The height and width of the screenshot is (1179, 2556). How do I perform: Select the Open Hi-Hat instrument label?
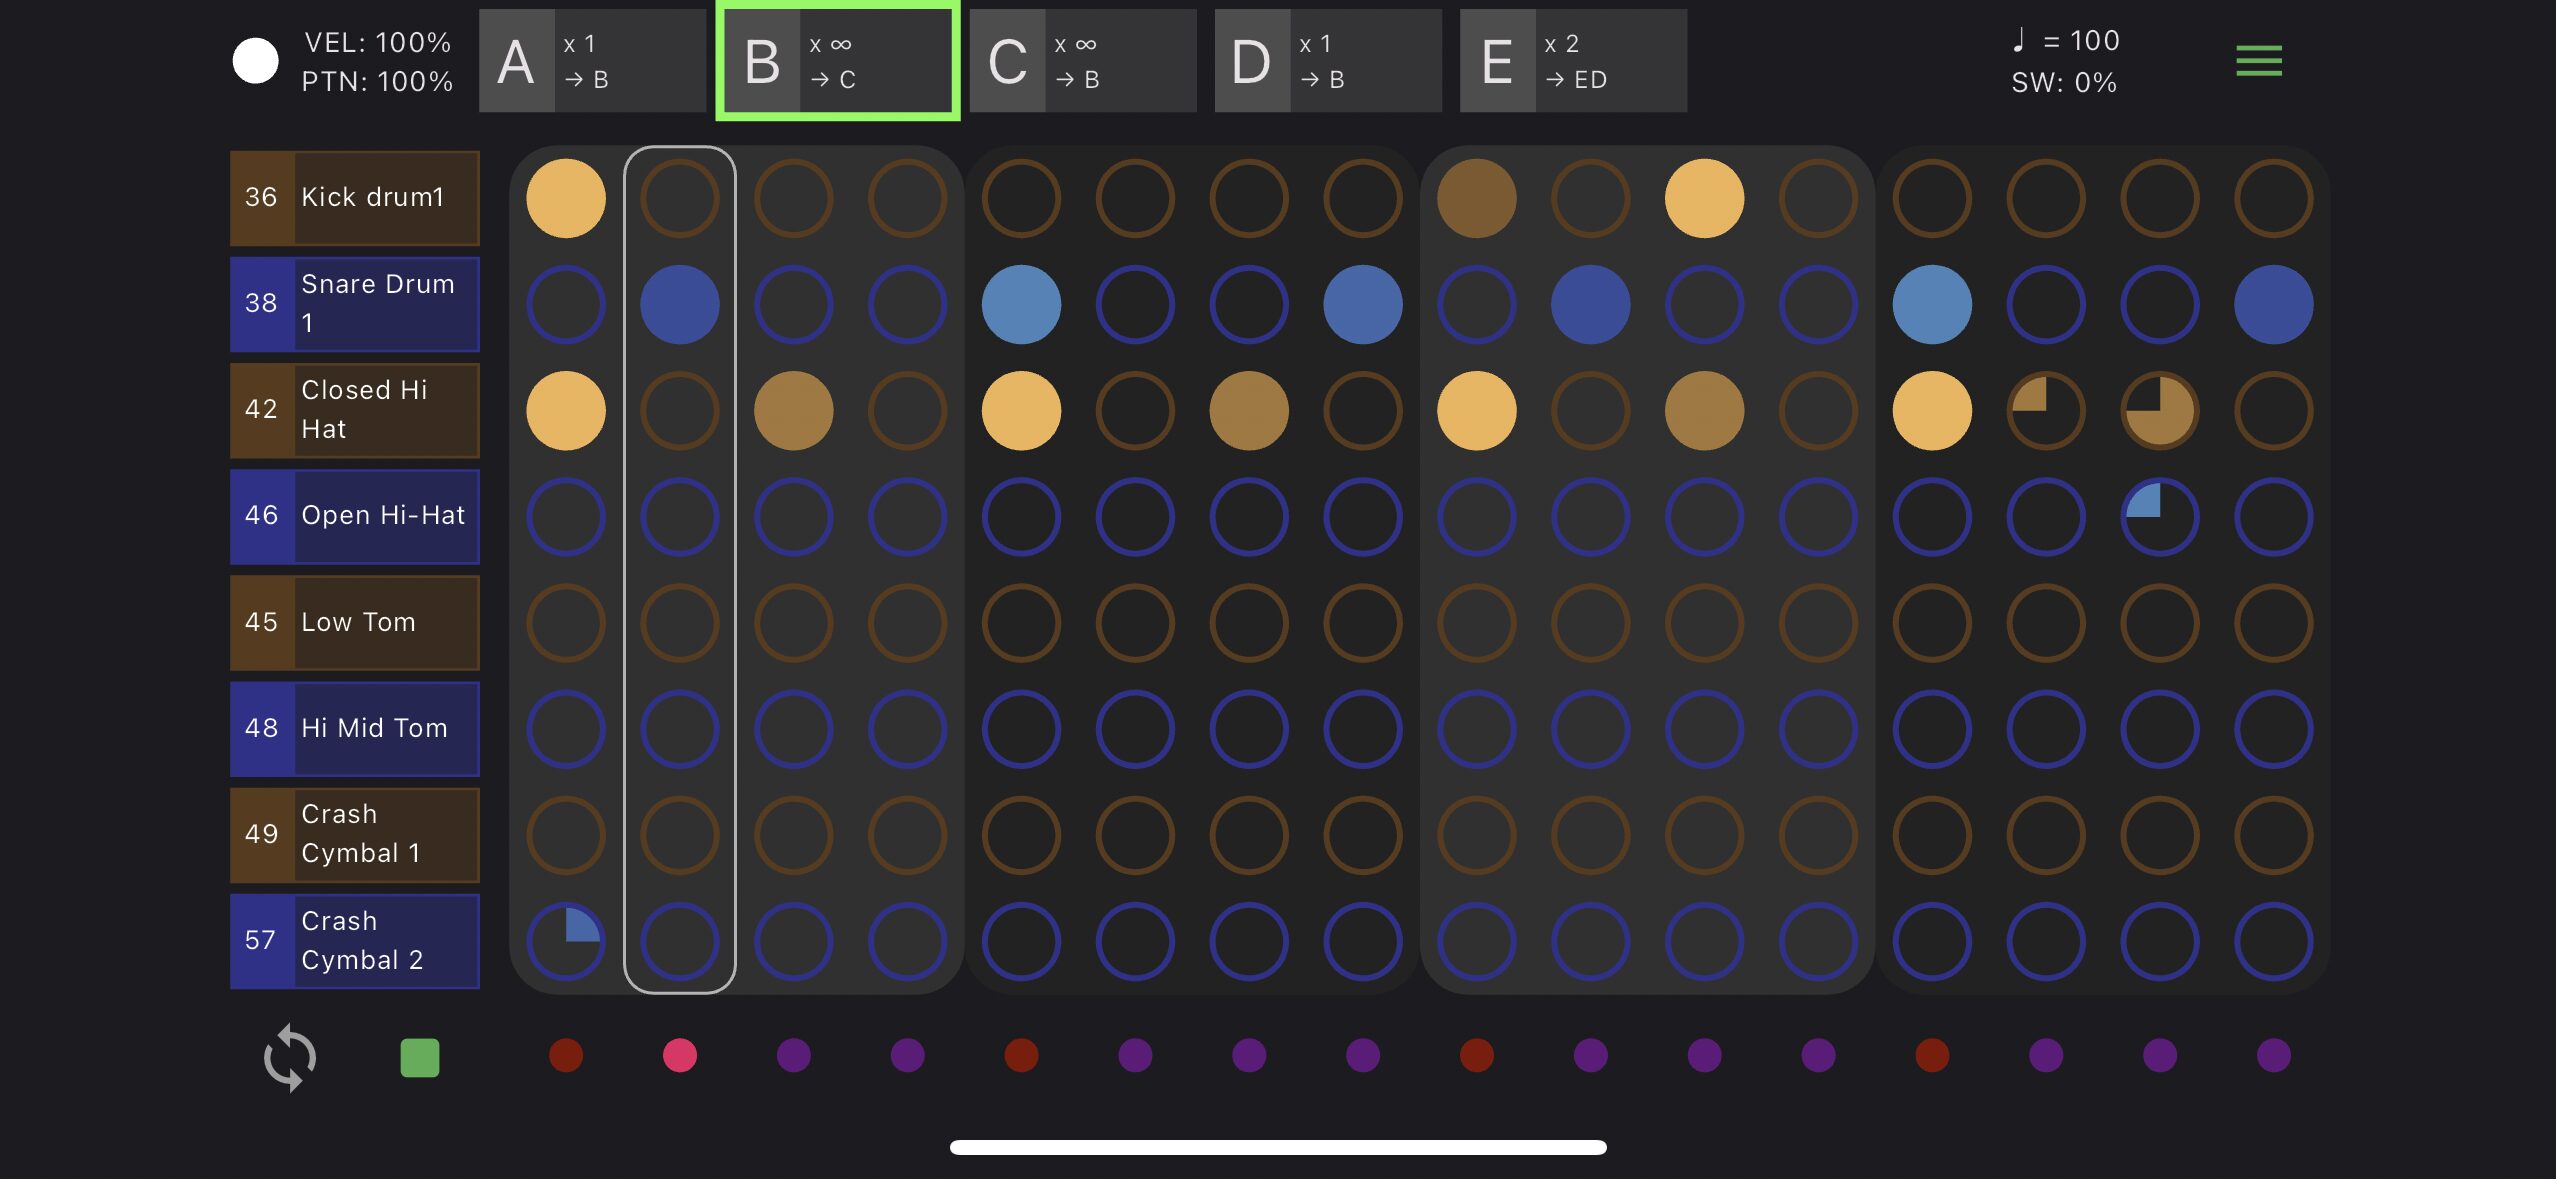pyautogui.click(x=355, y=516)
